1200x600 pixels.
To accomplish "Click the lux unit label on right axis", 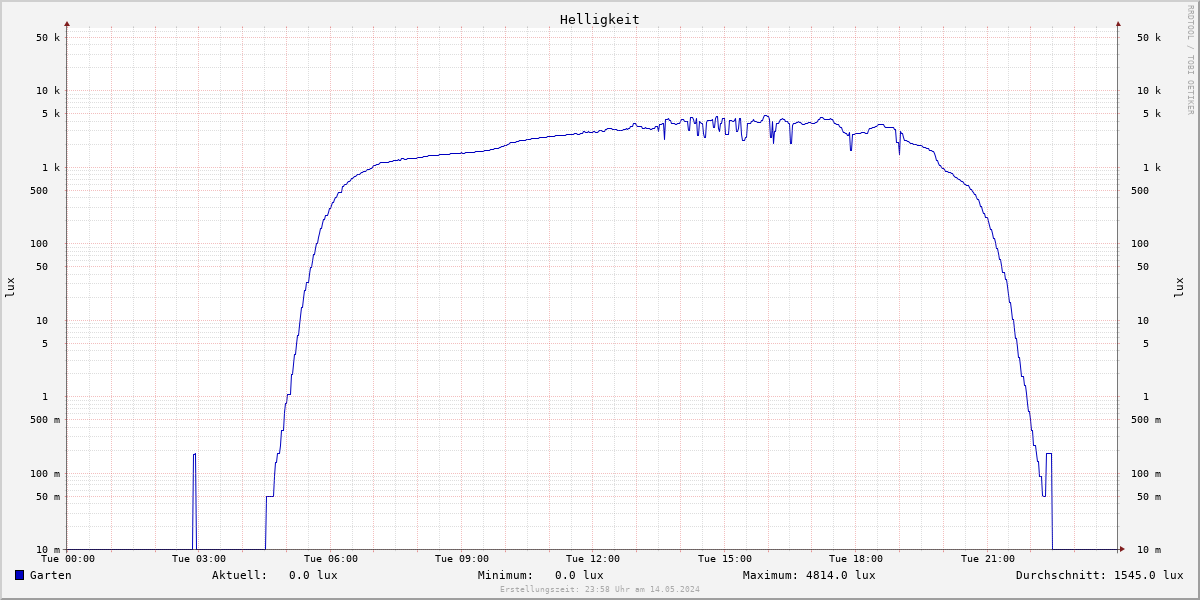I will 1180,287.
